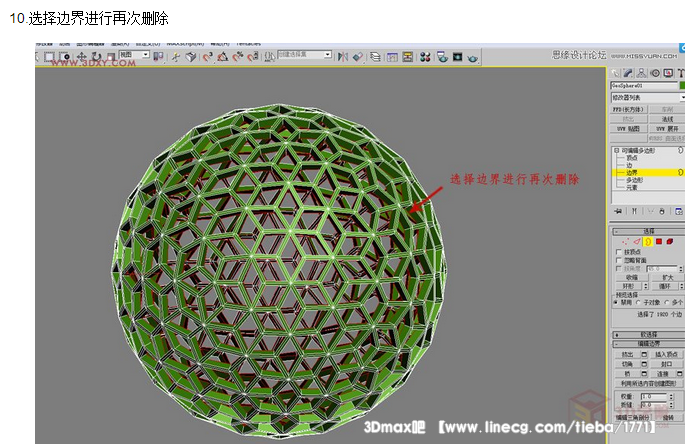
Task: Select the rectangular selection region tool
Action: coord(49,56)
